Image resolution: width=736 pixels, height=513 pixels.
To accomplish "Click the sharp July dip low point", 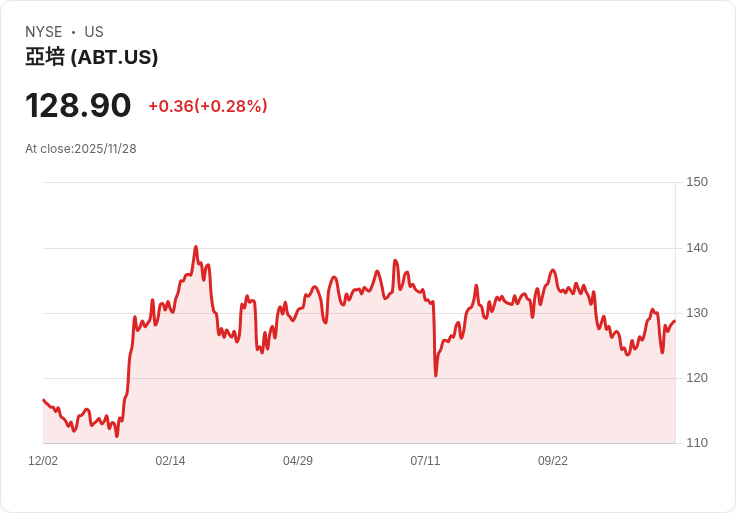I will point(436,375).
